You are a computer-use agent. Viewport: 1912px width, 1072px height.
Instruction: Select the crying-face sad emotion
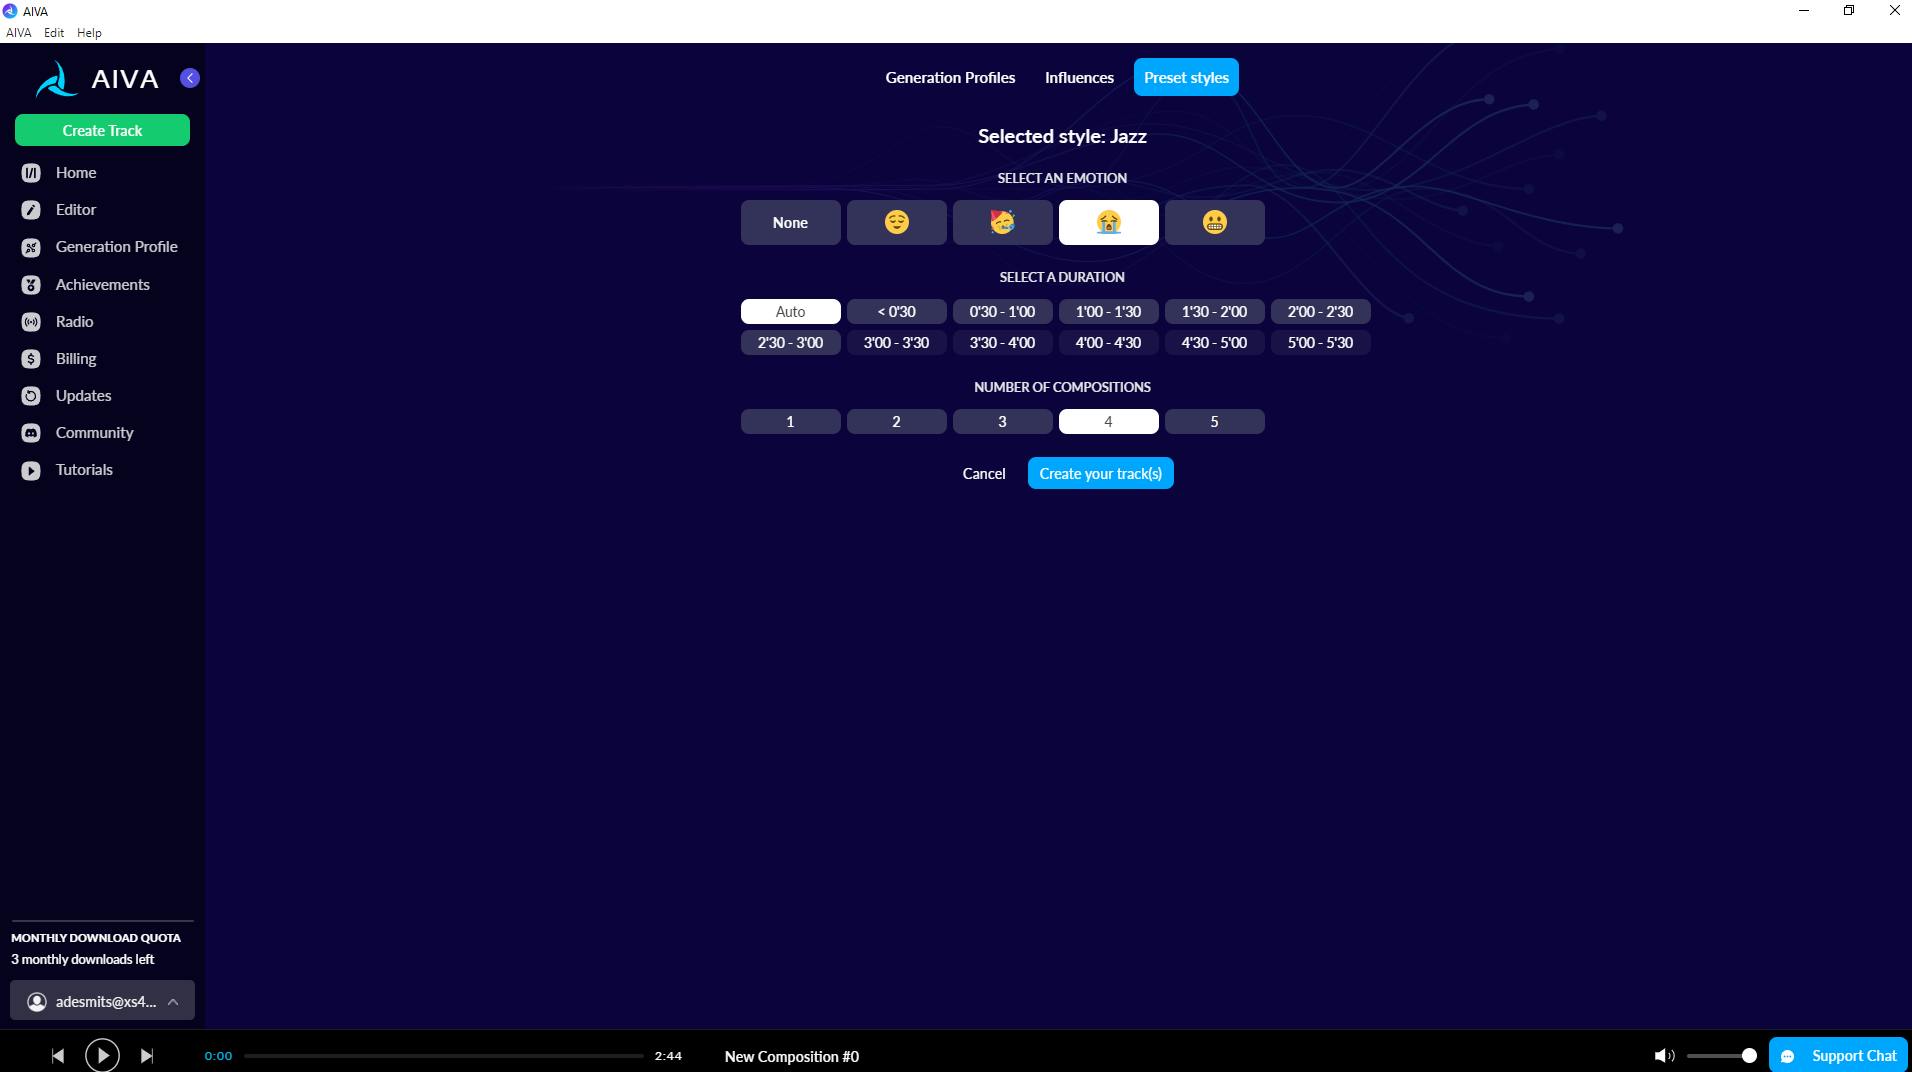click(x=1108, y=222)
